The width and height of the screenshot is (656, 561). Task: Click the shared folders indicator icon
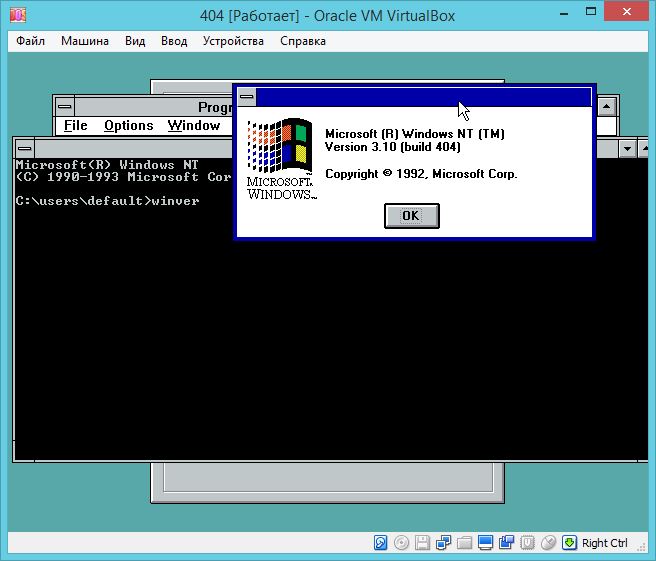pyautogui.click(x=464, y=543)
